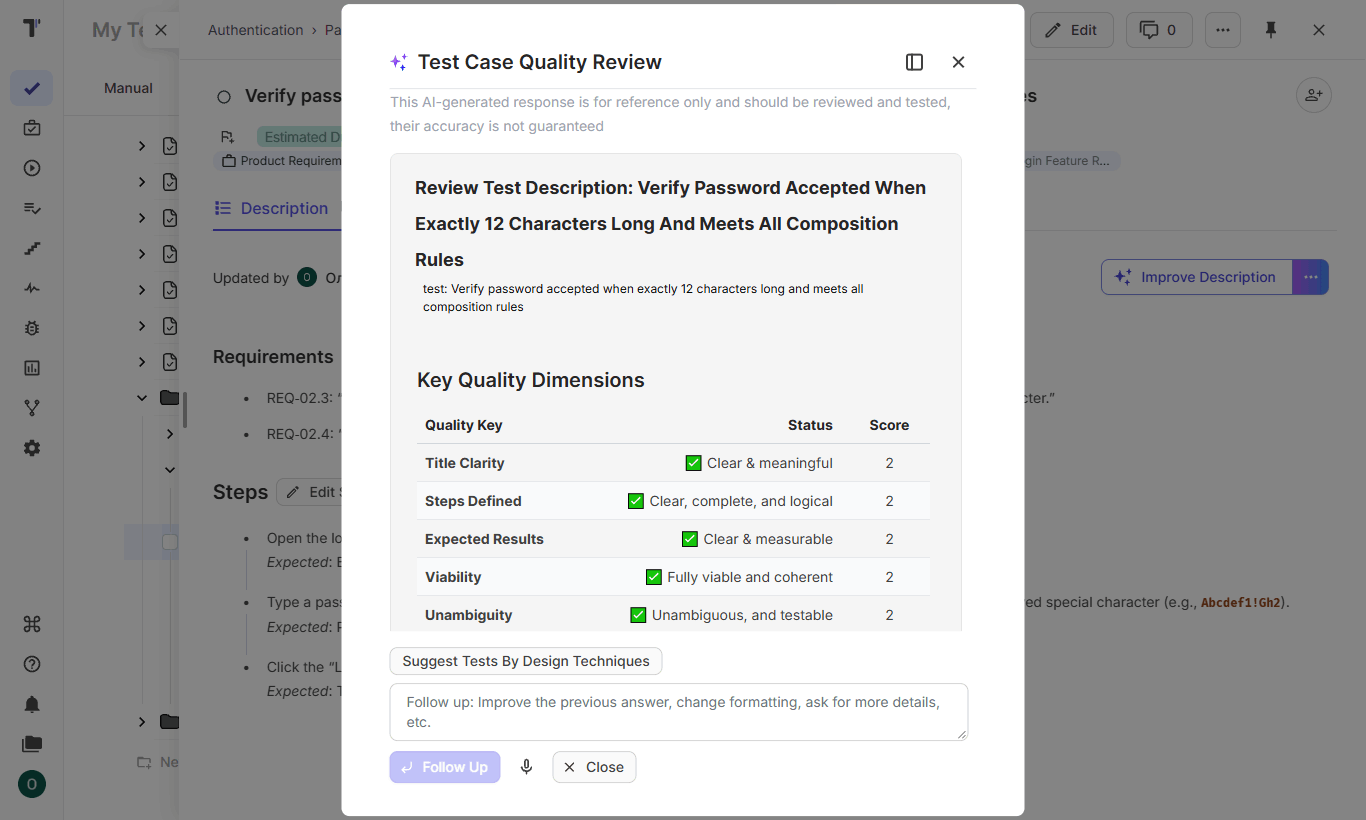Click the microphone voice input icon
The height and width of the screenshot is (820, 1366).
click(526, 767)
